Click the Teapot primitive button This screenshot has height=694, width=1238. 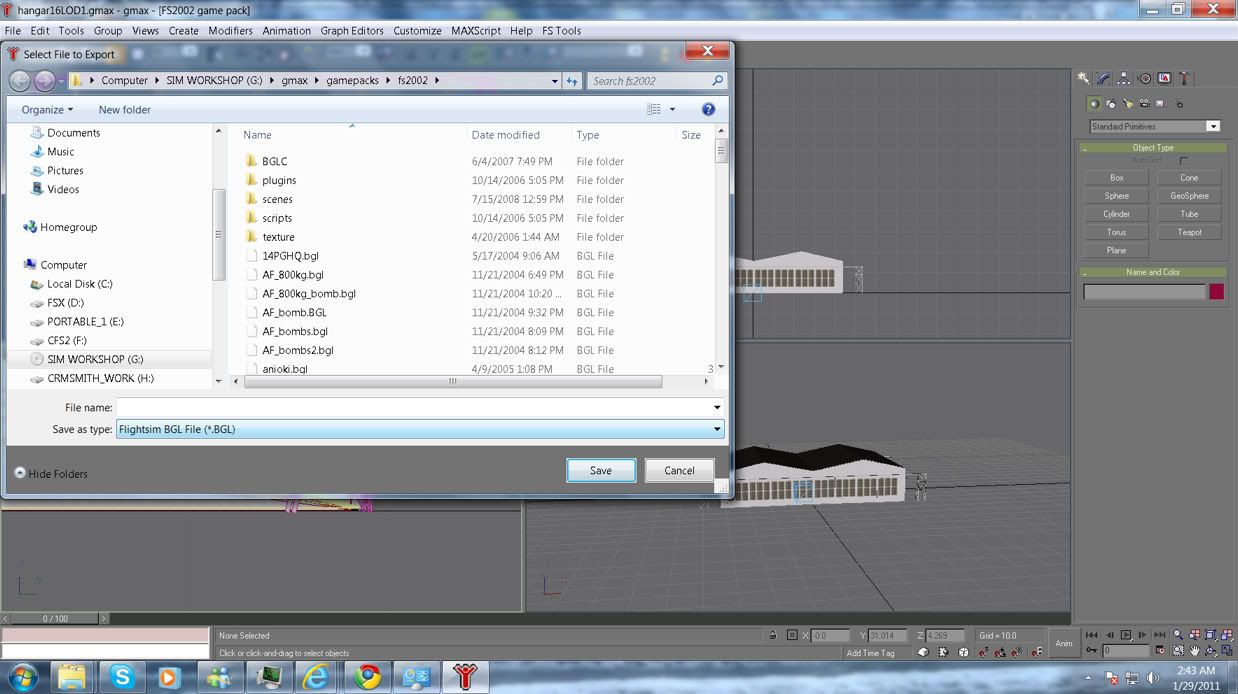coord(1189,232)
